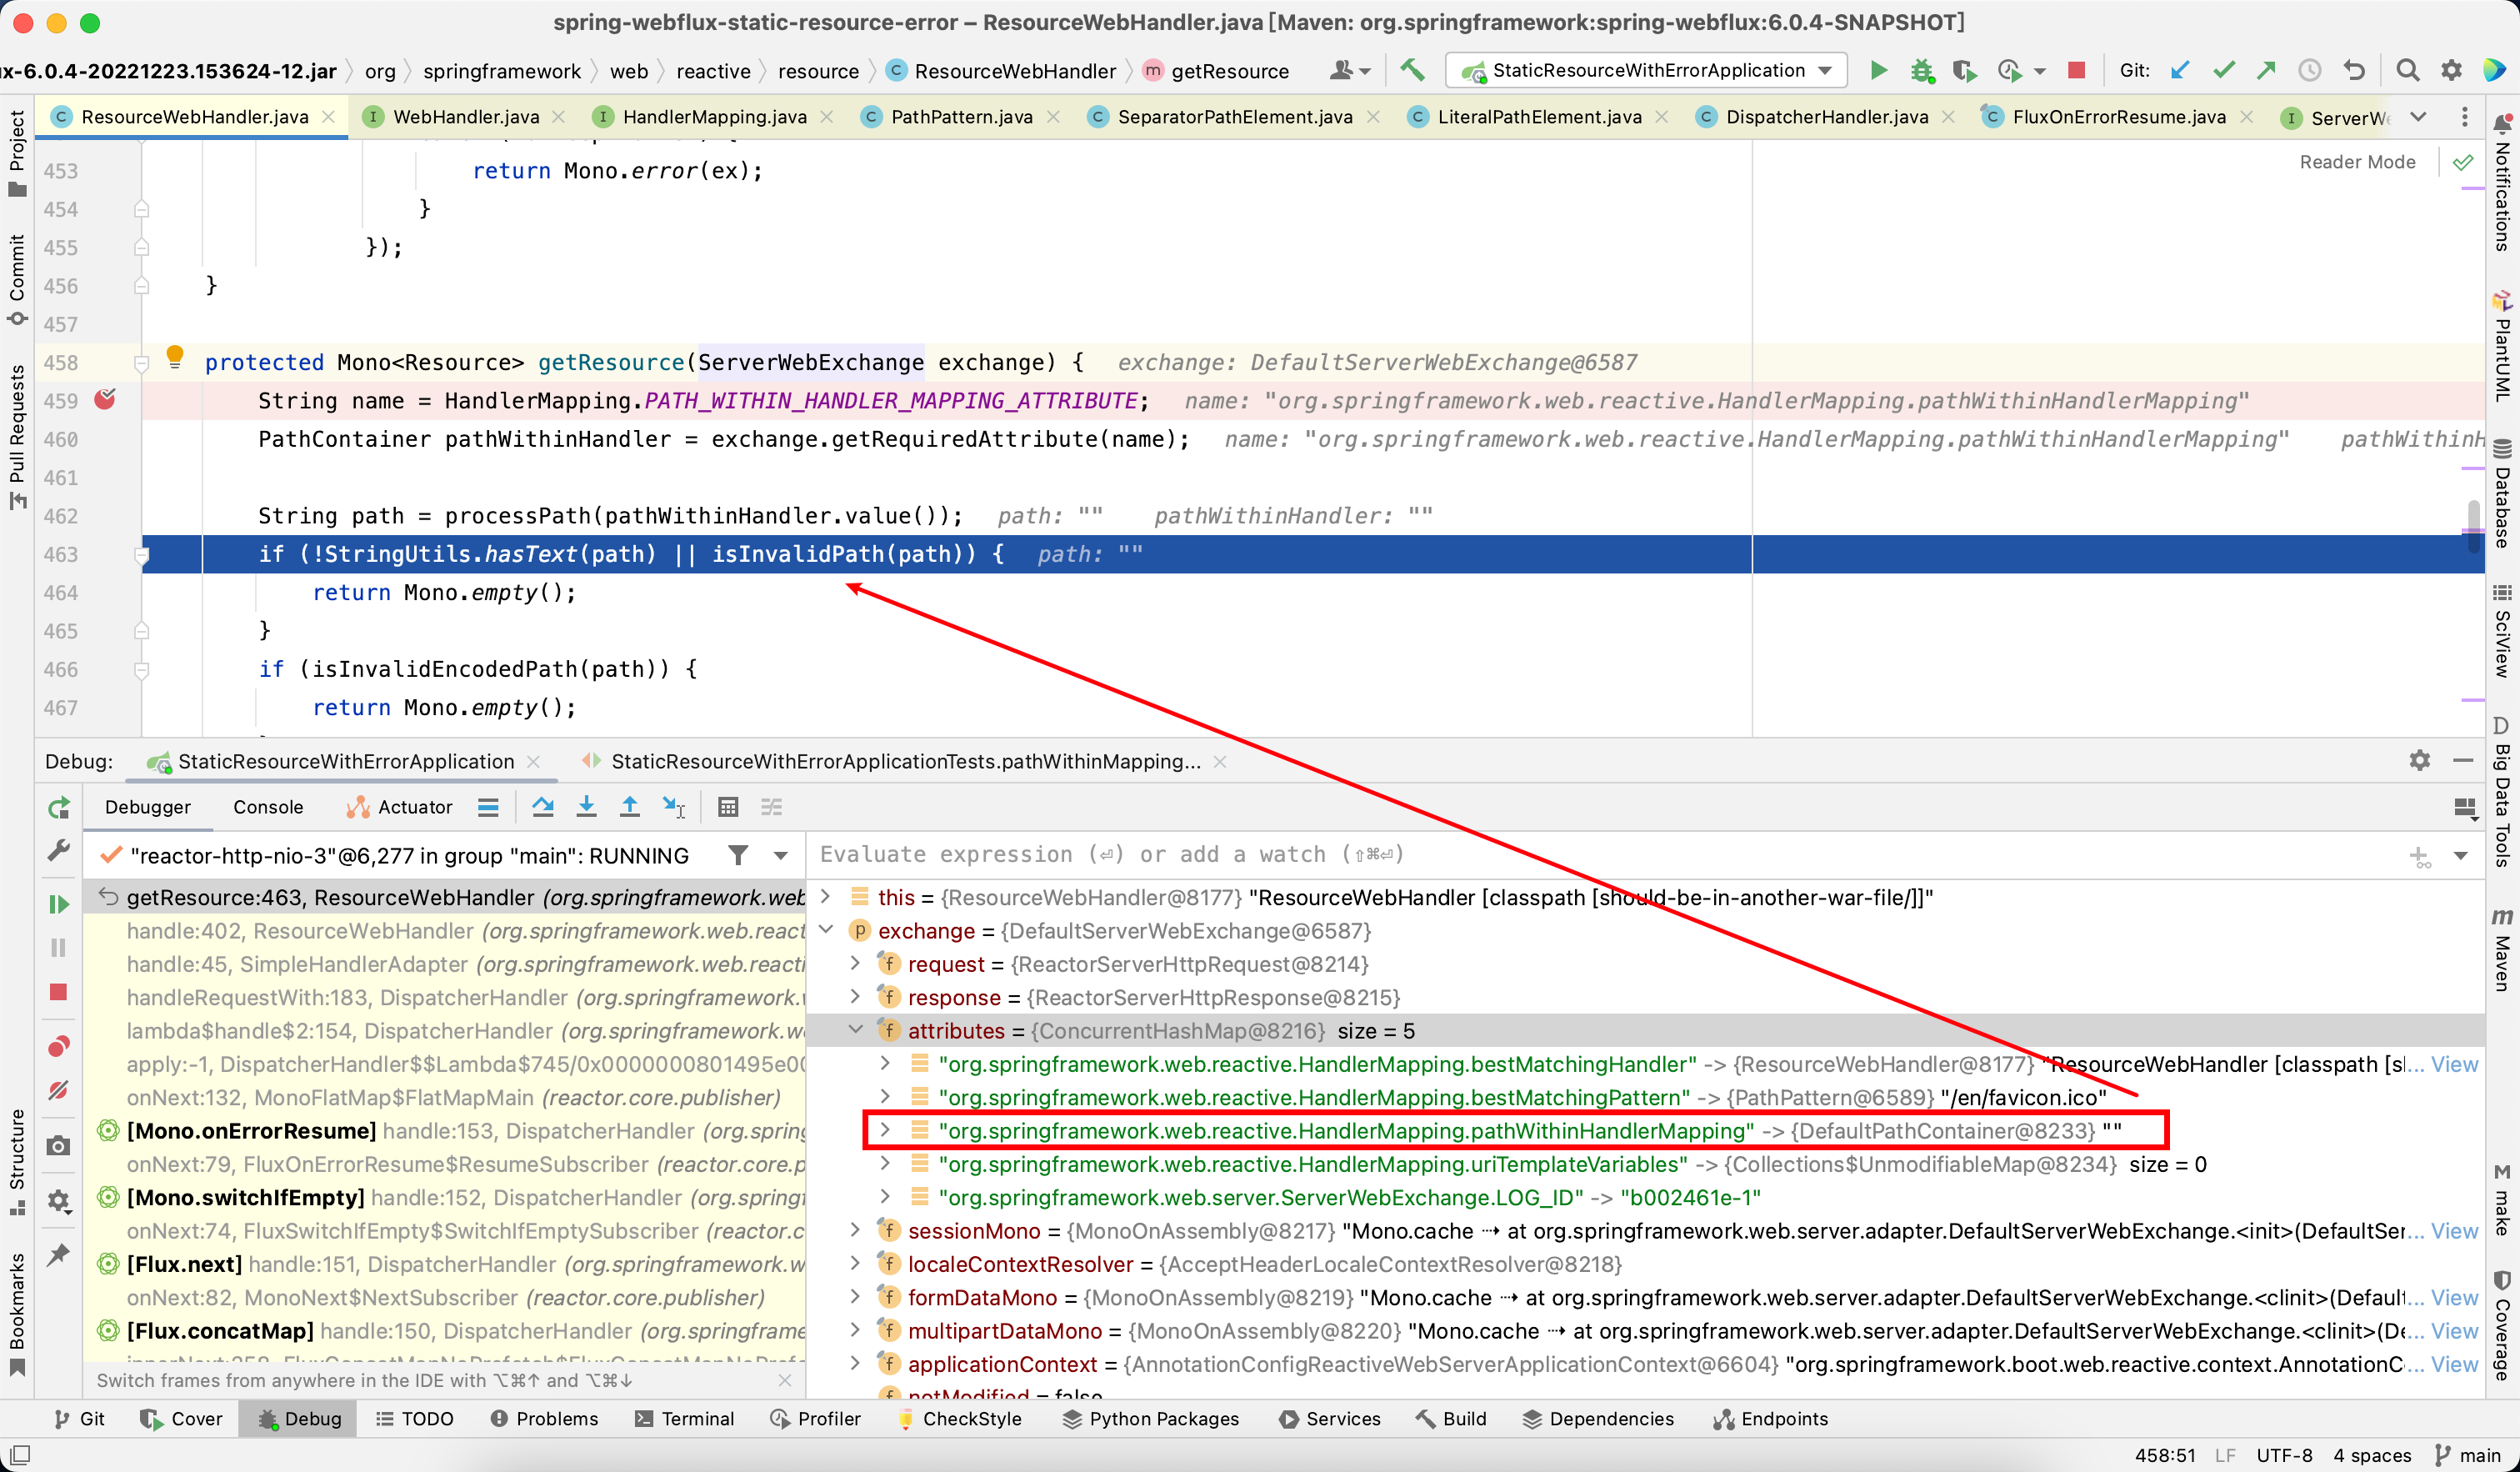Step out with the up arrow icon
The width and height of the screenshot is (2520, 1472).
[x=629, y=807]
